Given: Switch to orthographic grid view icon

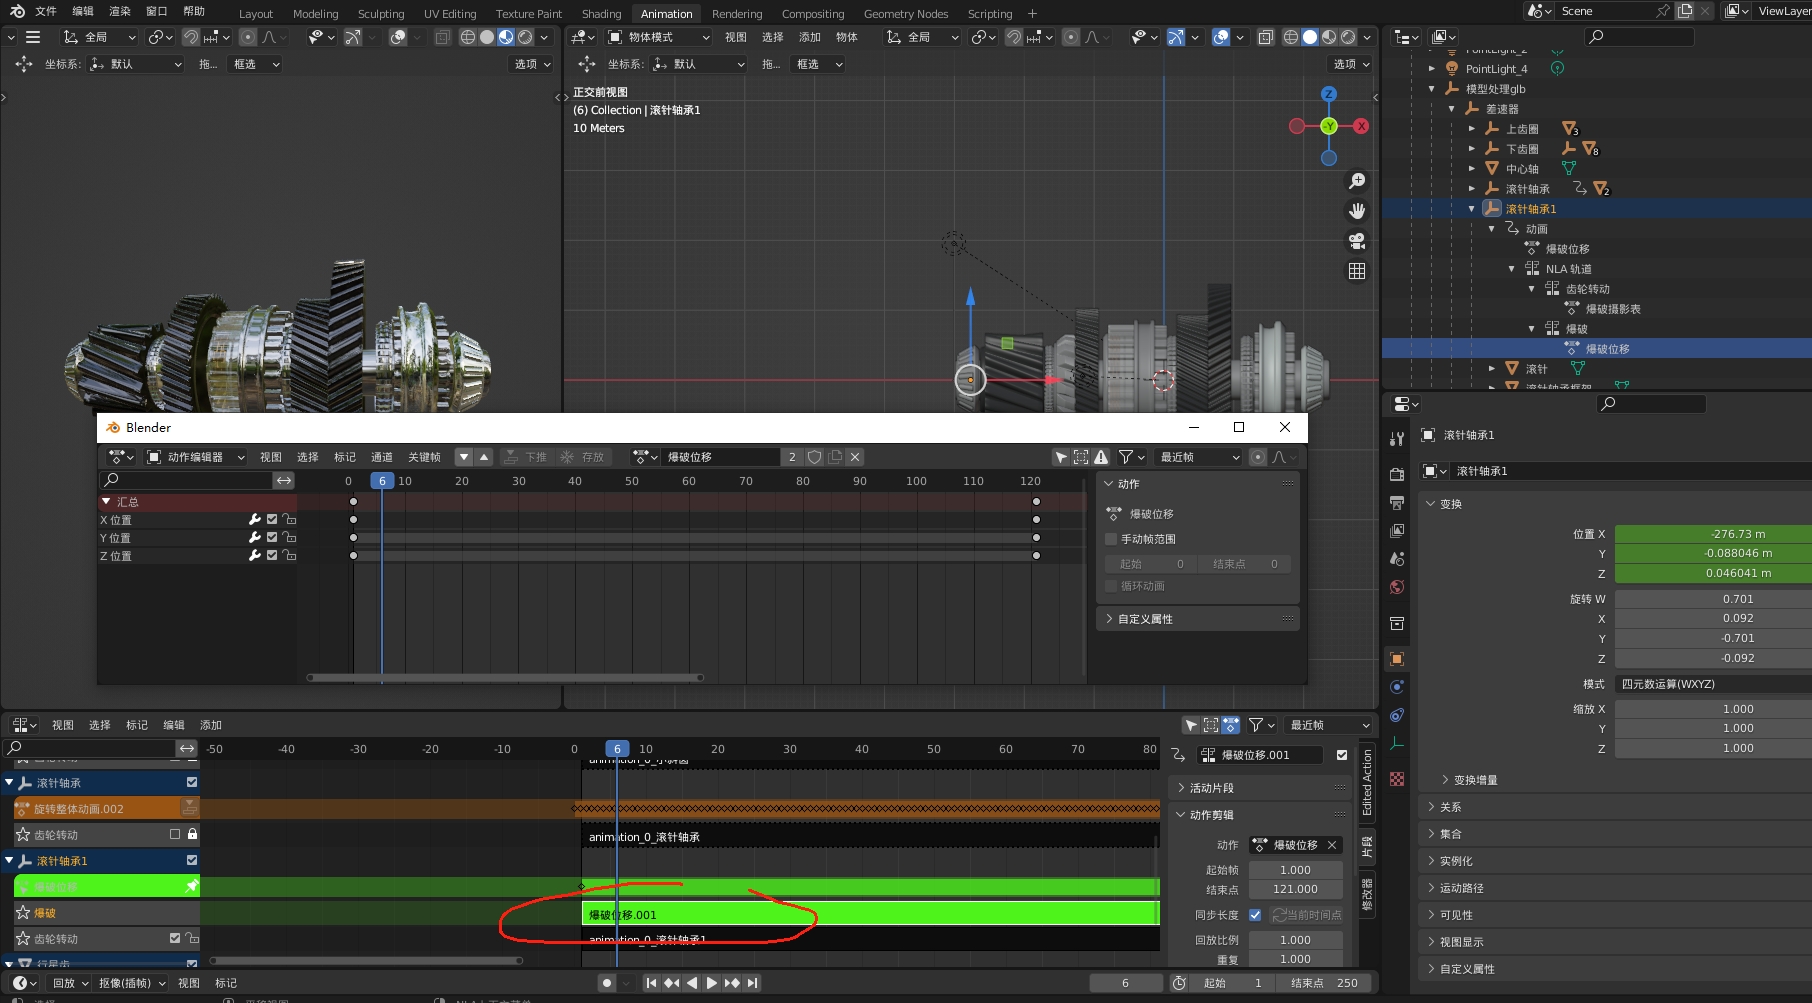Looking at the screenshot, I should tap(1357, 271).
